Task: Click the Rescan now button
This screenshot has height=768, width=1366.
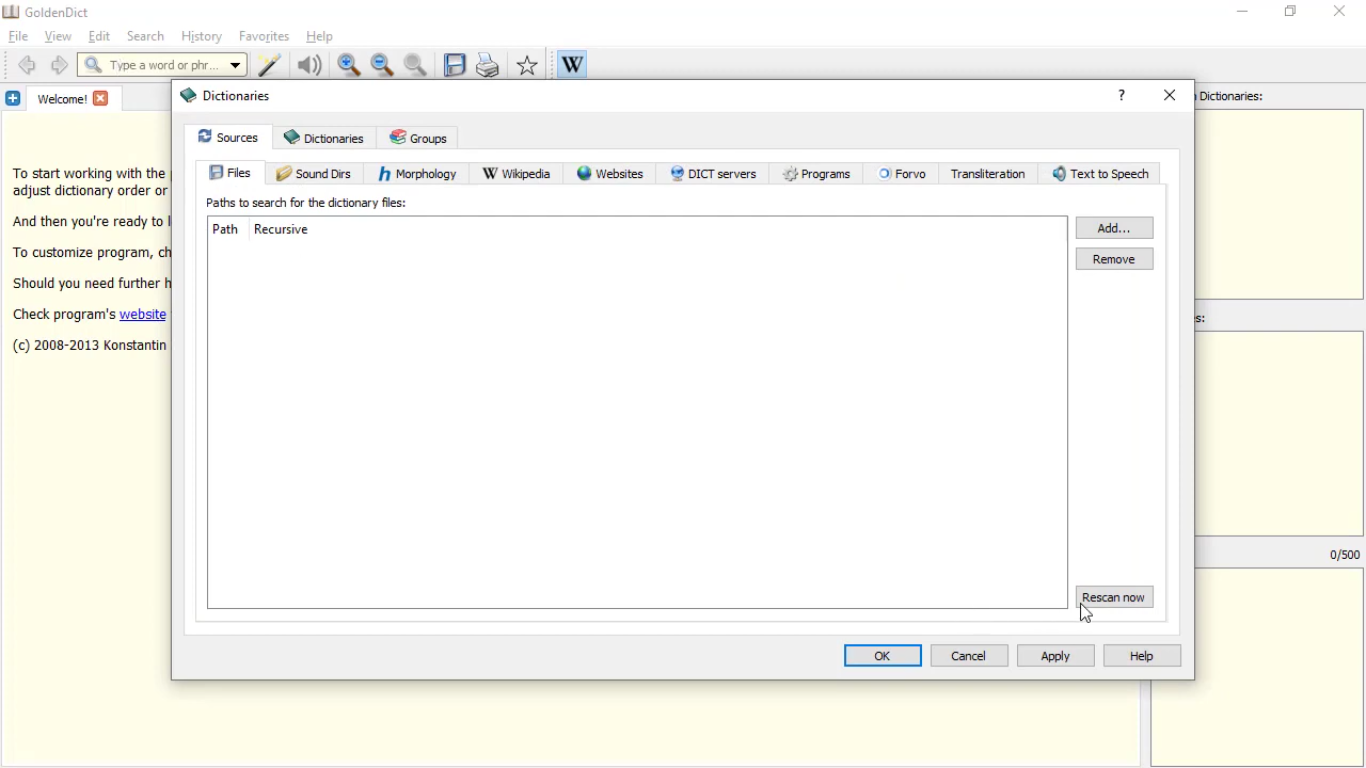Action: tap(1114, 597)
